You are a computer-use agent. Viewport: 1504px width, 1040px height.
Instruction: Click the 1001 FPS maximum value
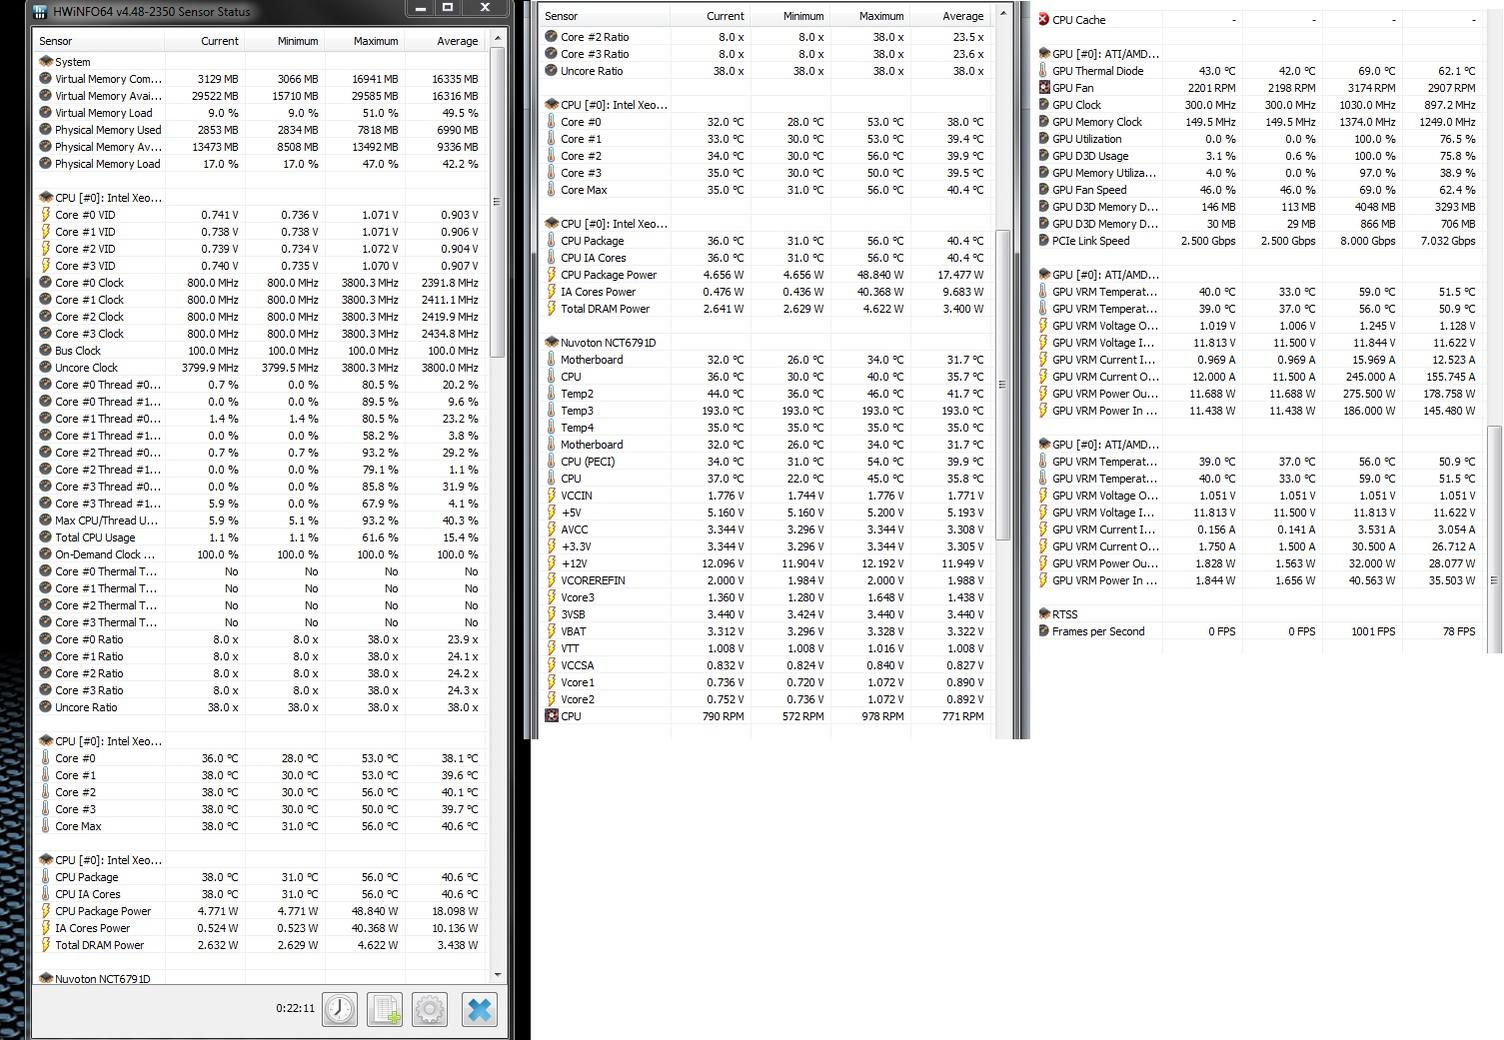1373,632
